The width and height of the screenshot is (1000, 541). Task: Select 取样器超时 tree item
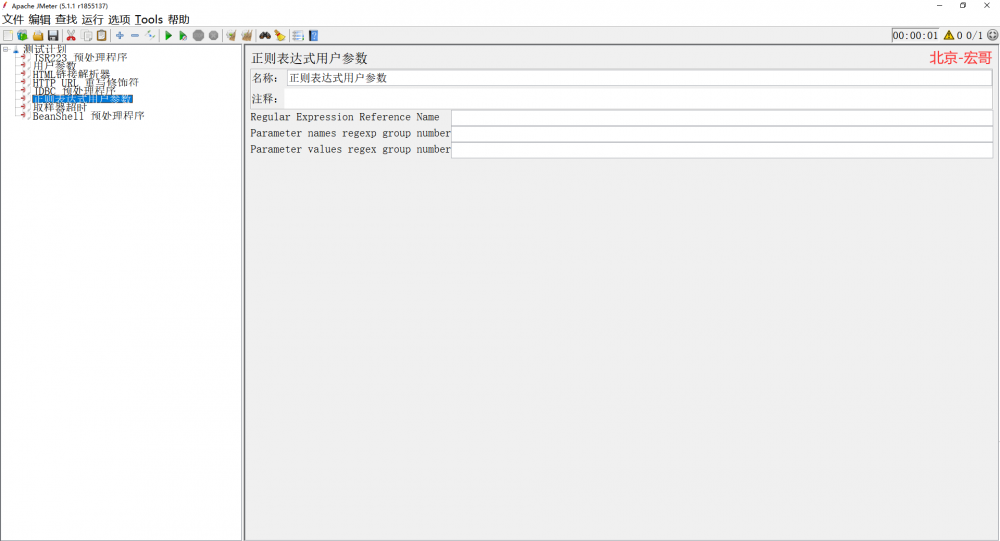coord(59,107)
